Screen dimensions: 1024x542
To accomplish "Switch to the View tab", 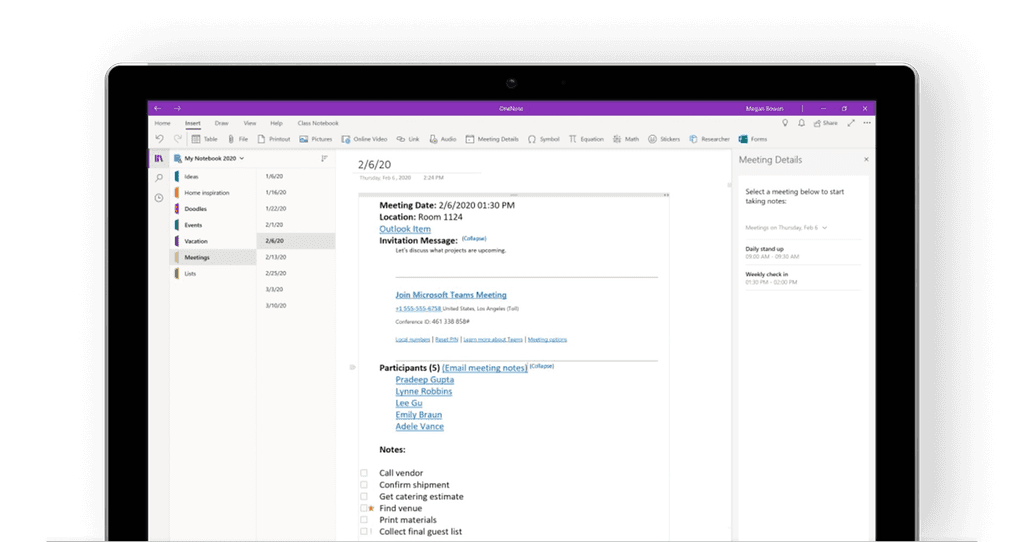I will 249,123.
